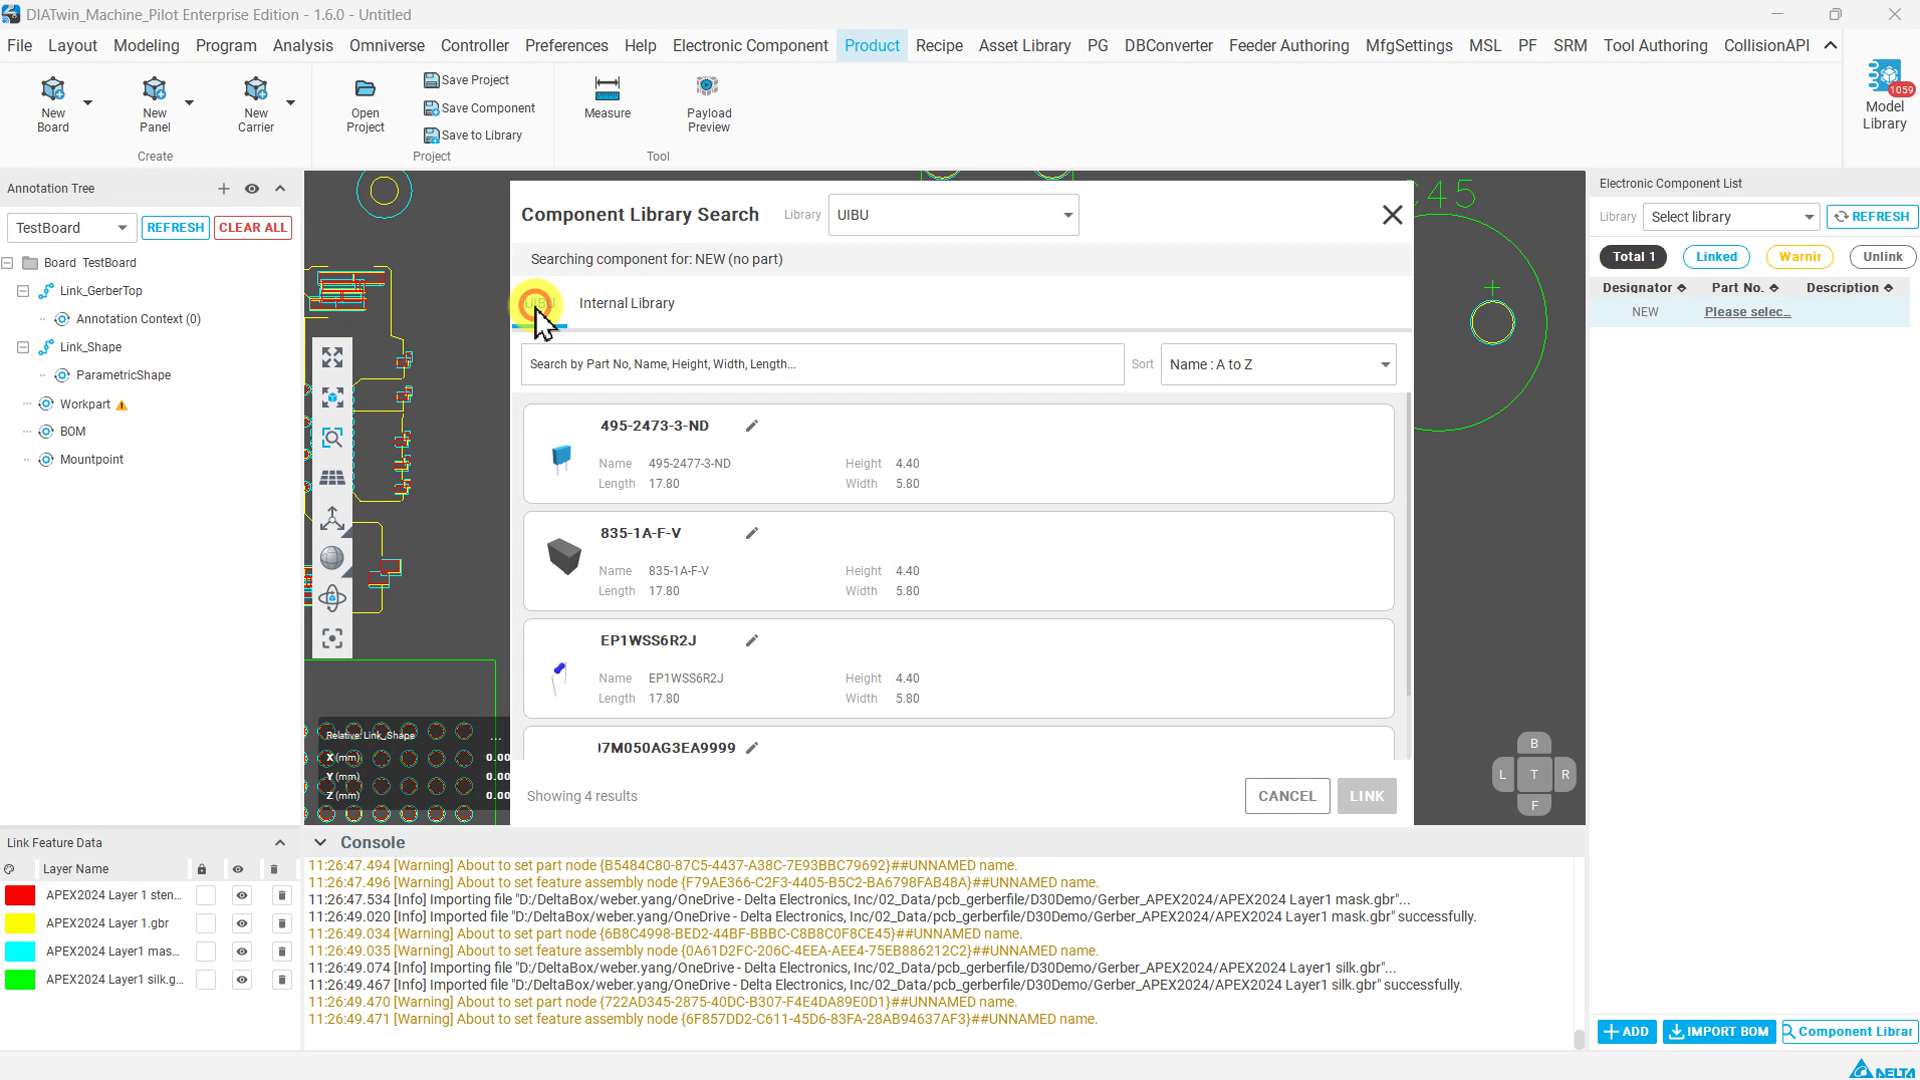This screenshot has height=1080, width=1920.
Task: Click CANCEL in the search dialog
Action: pos(1287,796)
